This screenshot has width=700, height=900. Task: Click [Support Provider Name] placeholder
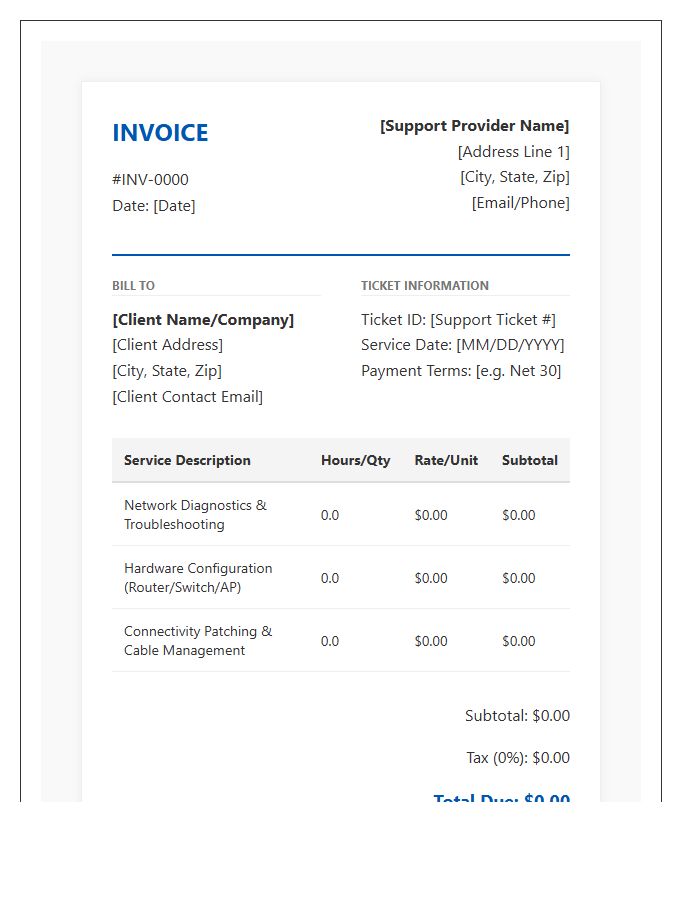pyautogui.click(x=475, y=126)
